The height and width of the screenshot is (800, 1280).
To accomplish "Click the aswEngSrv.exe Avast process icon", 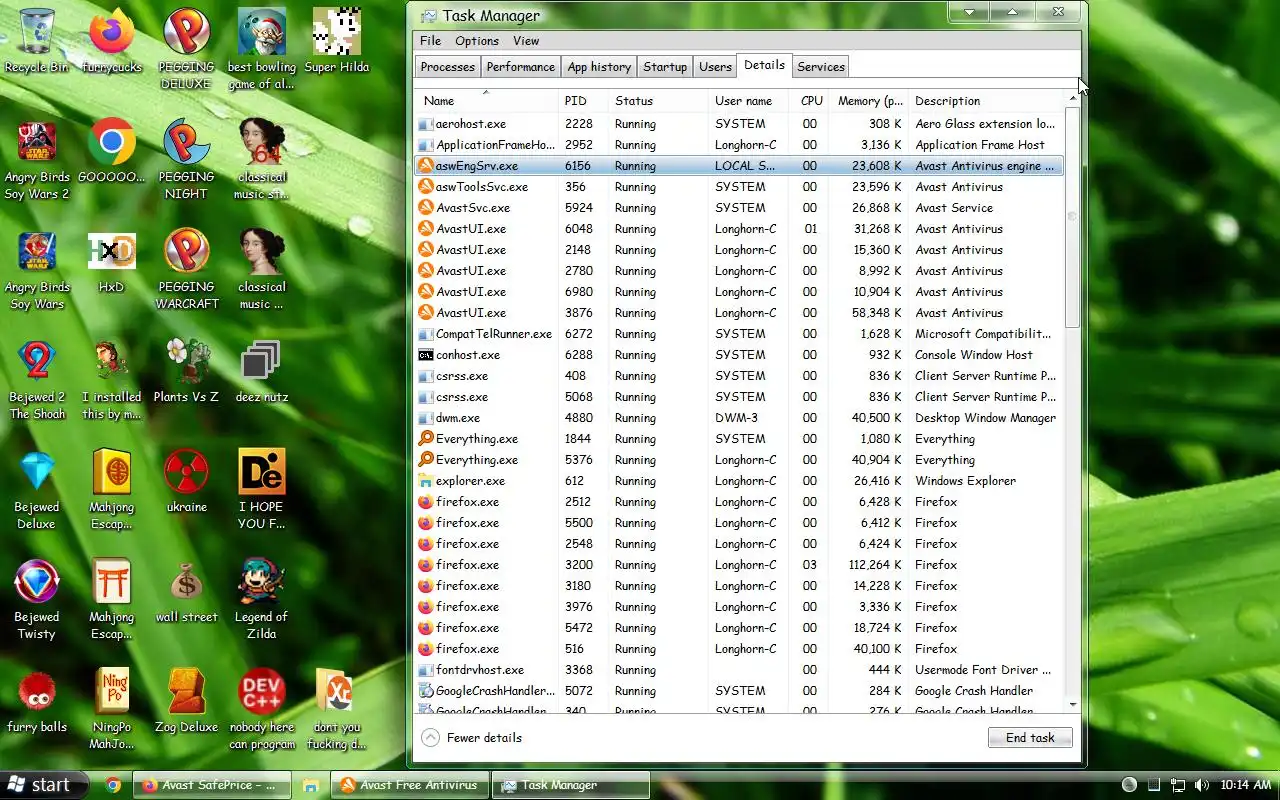I will 425,166.
